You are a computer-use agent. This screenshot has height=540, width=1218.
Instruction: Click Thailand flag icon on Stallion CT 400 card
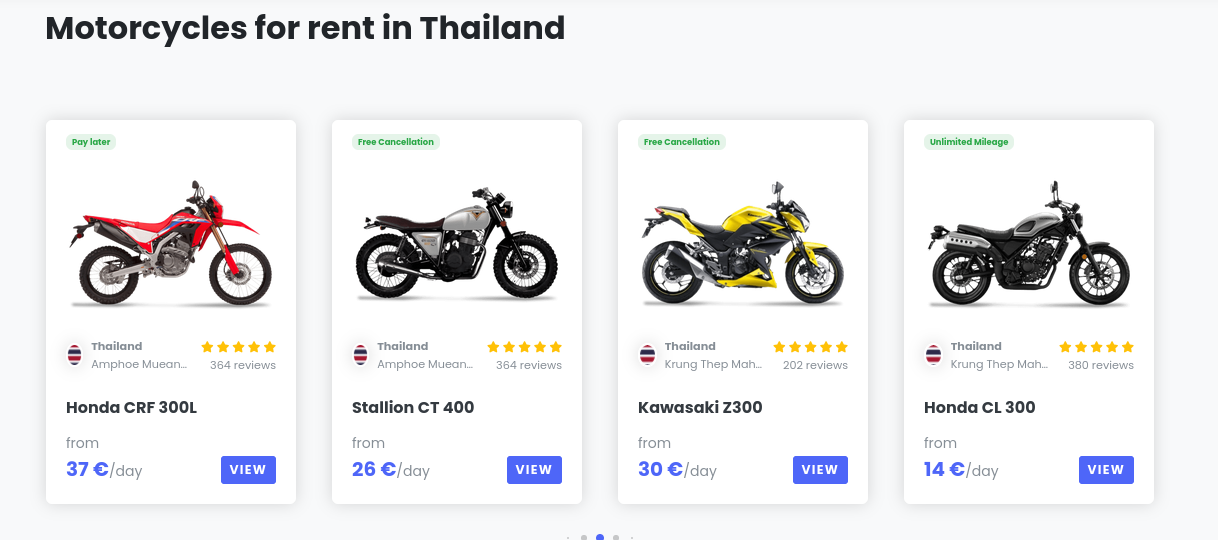[361, 355]
